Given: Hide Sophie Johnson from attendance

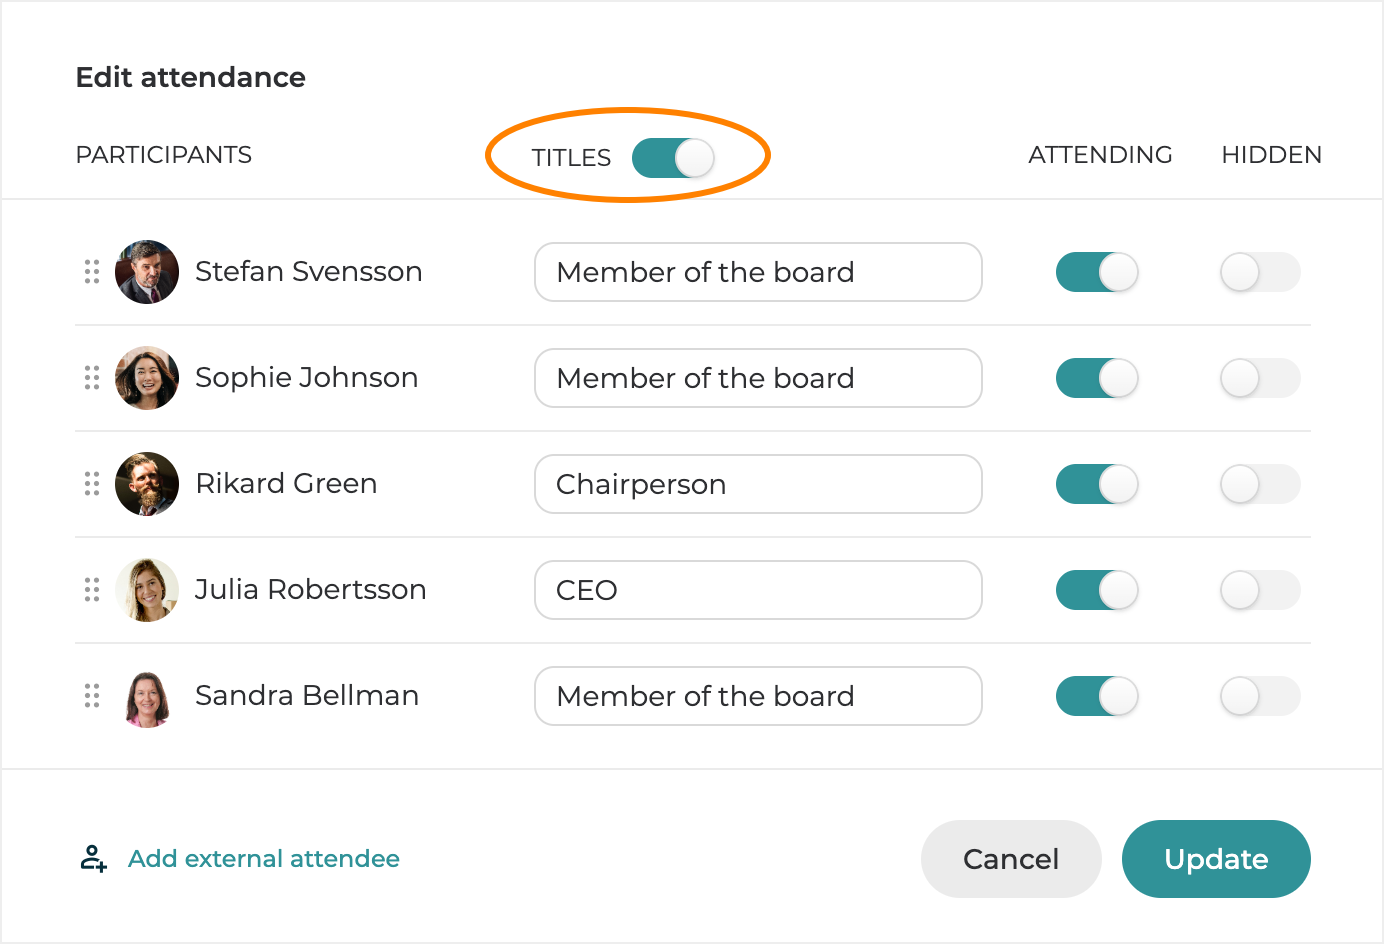Looking at the screenshot, I should (x=1260, y=378).
